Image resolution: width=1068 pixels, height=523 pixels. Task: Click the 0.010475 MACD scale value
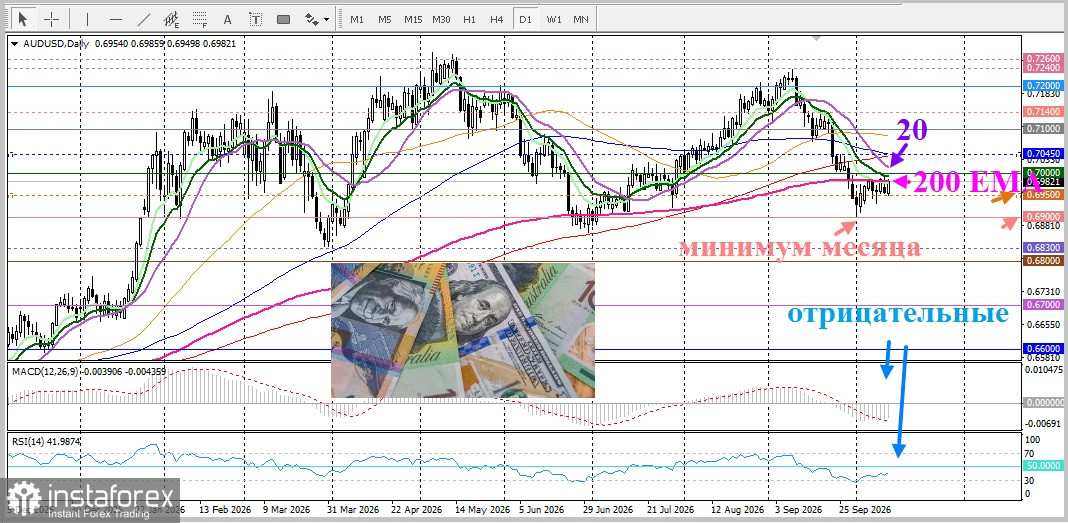tap(1043, 370)
